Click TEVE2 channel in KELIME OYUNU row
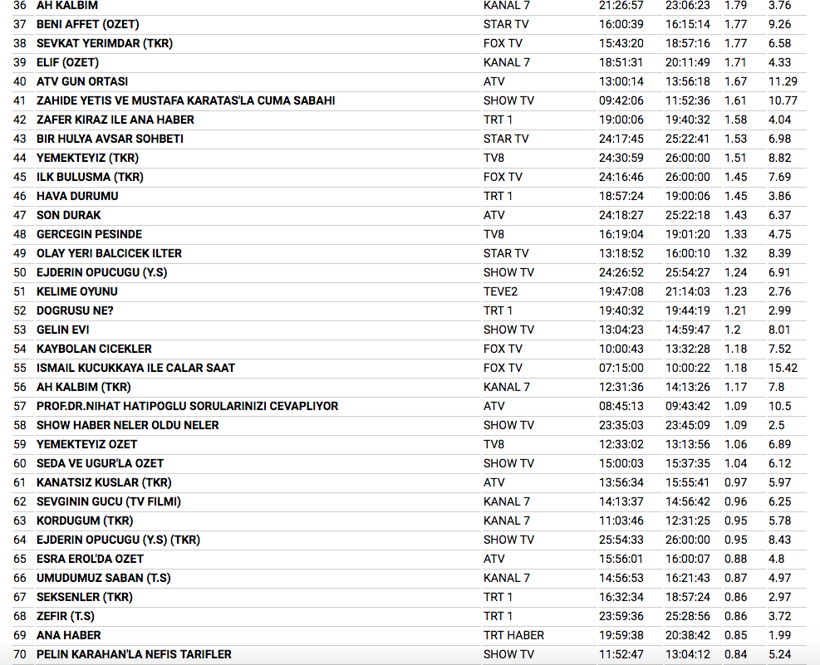The height and width of the screenshot is (665, 820). click(x=500, y=292)
